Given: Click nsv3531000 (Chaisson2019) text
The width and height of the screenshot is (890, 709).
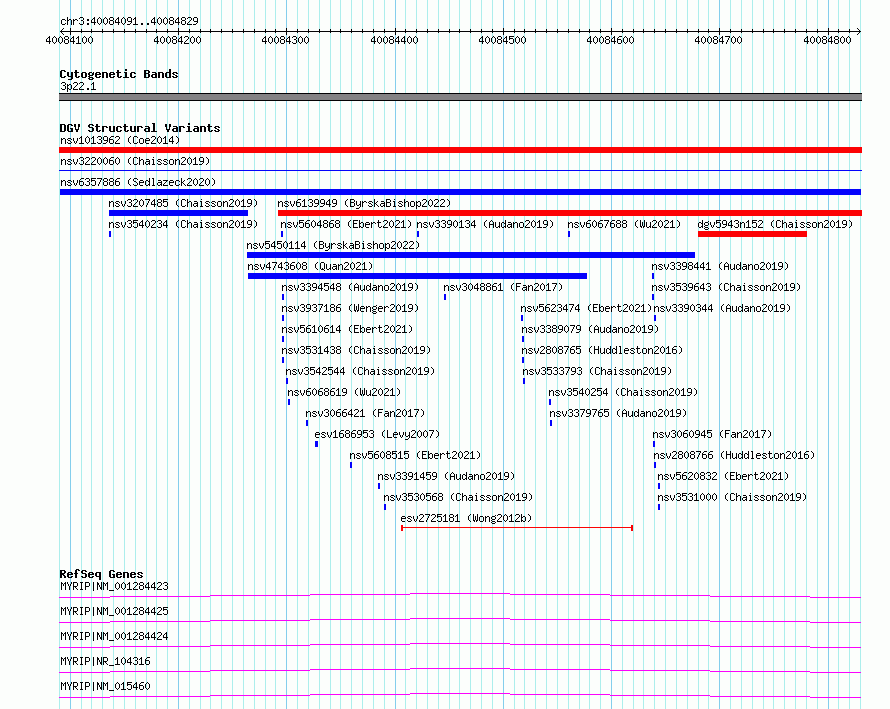Looking at the screenshot, I should point(732,497).
